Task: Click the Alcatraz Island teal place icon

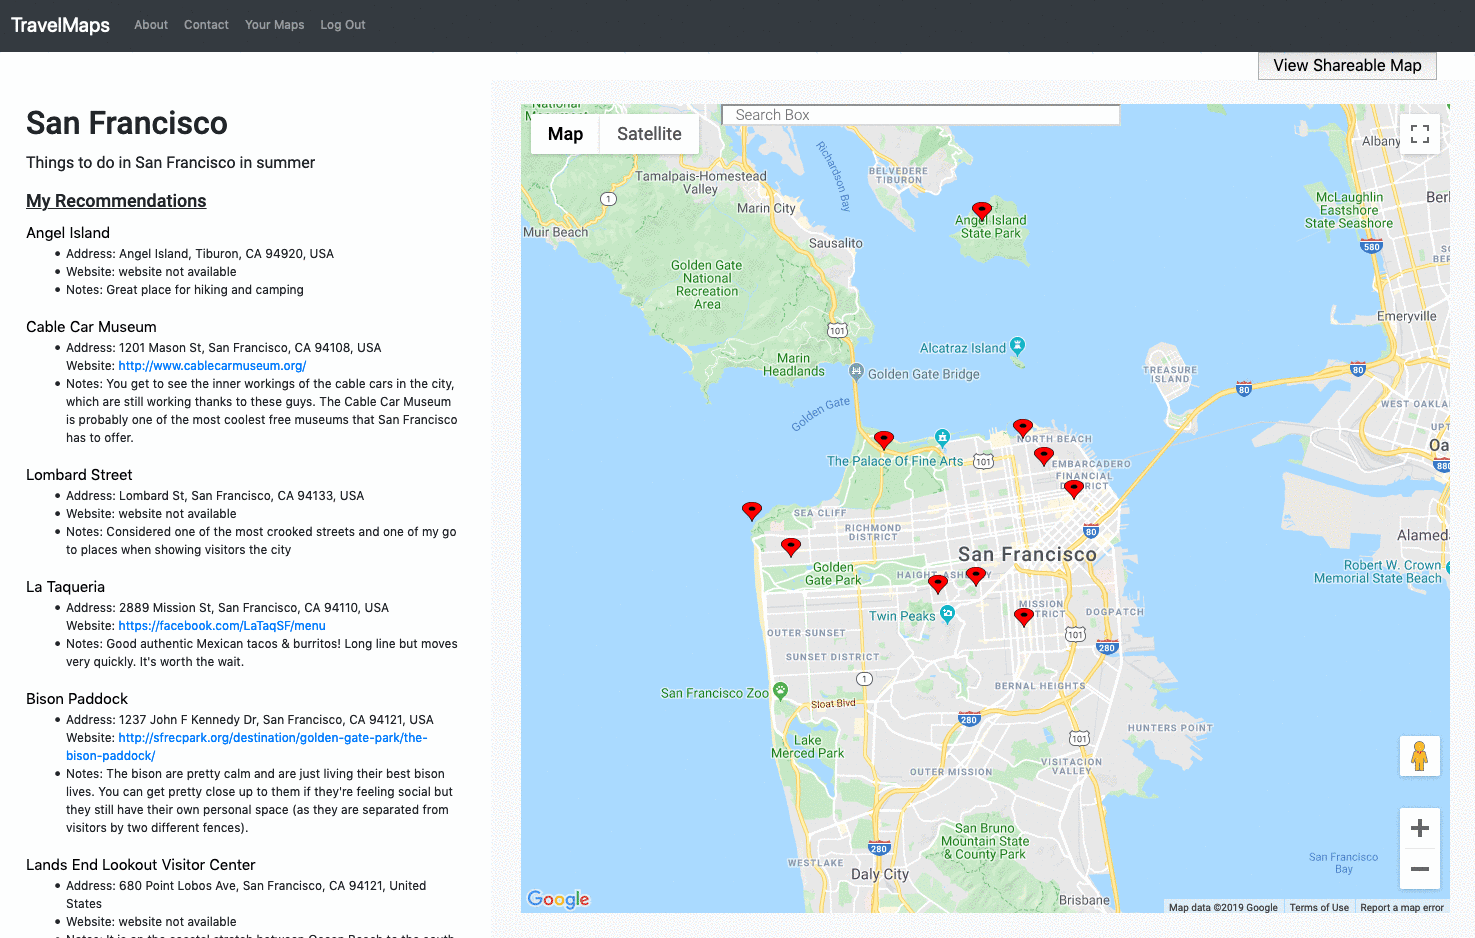Action: pos(1017,346)
